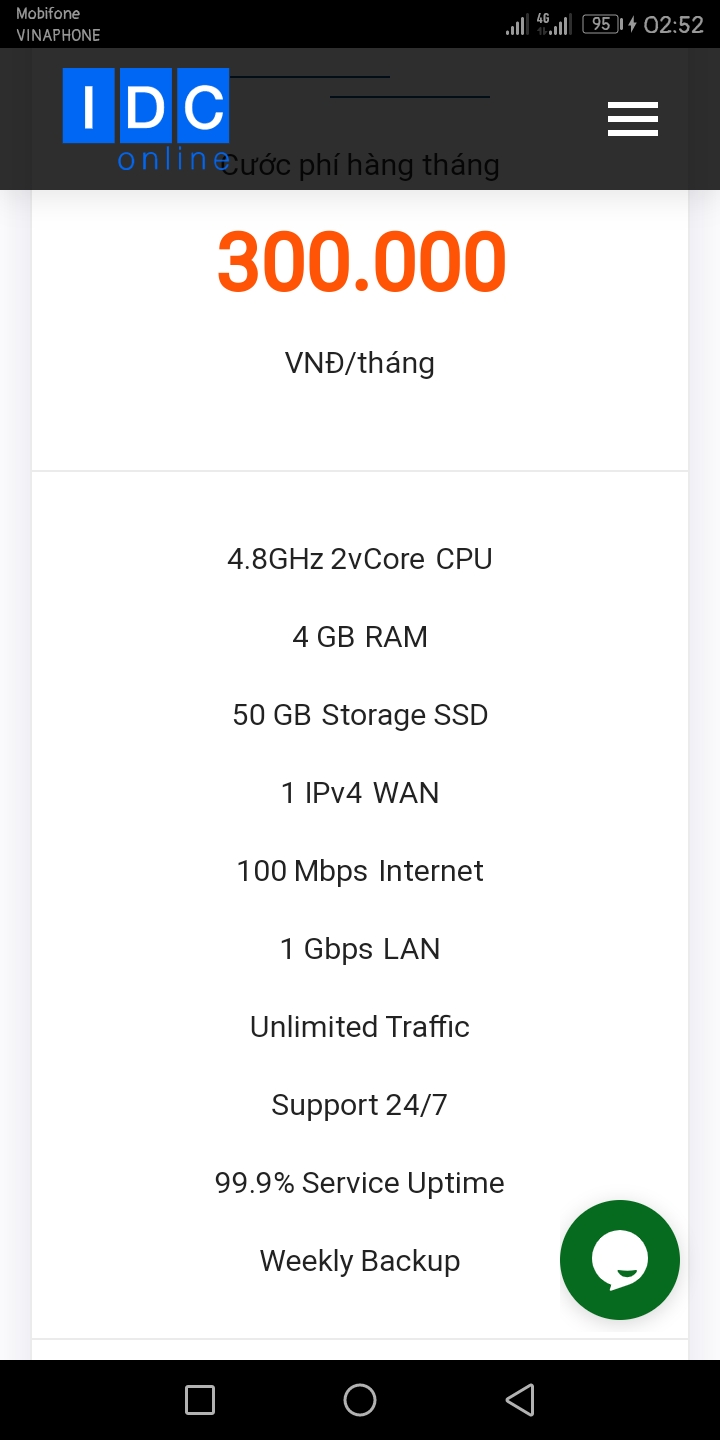Tap the 99.9% Service Uptime text

tap(360, 1183)
